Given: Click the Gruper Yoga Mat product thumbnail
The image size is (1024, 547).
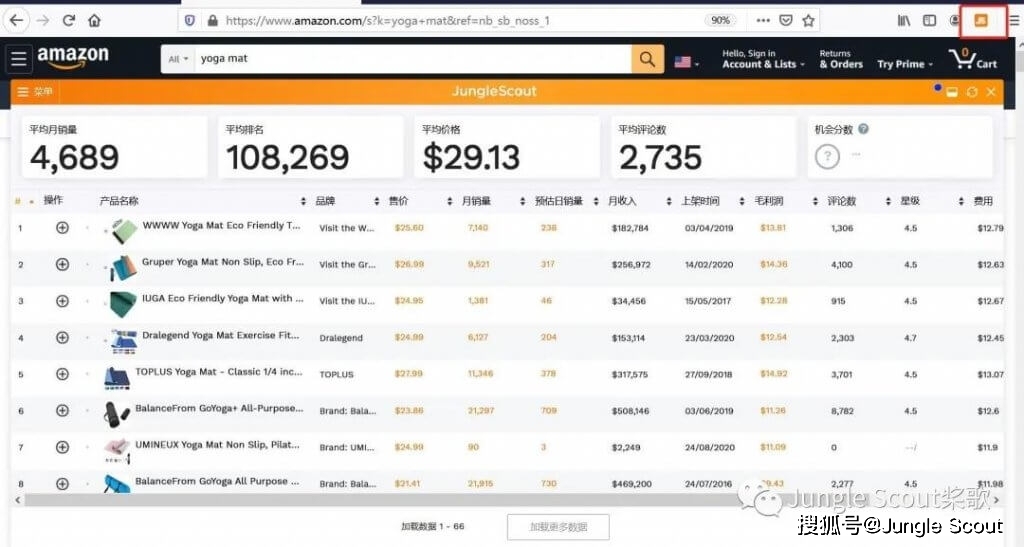Looking at the screenshot, I should (x=121, y=266).
